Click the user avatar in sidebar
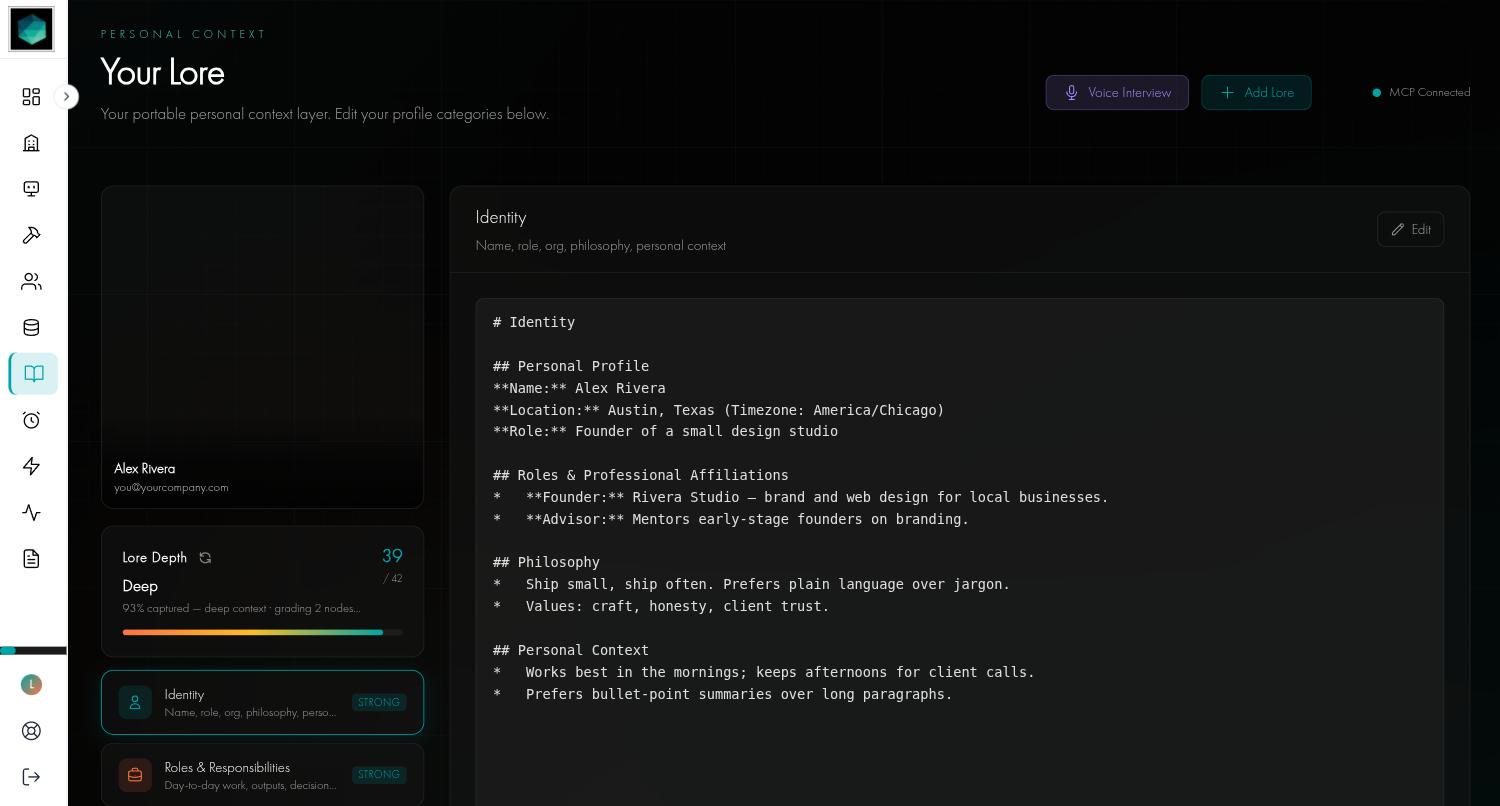 (31, 684)
